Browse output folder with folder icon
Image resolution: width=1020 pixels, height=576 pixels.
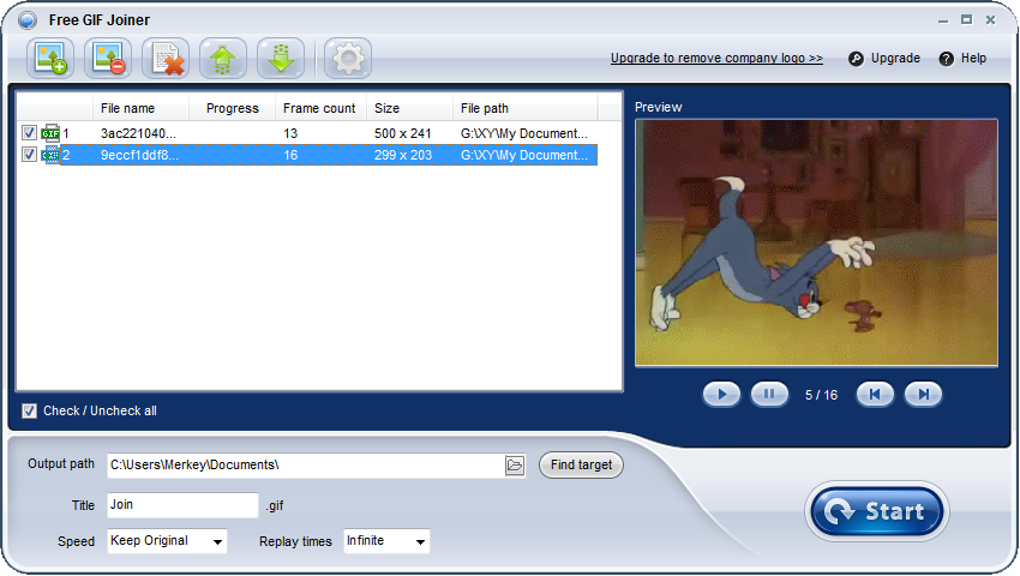point(515,465)
